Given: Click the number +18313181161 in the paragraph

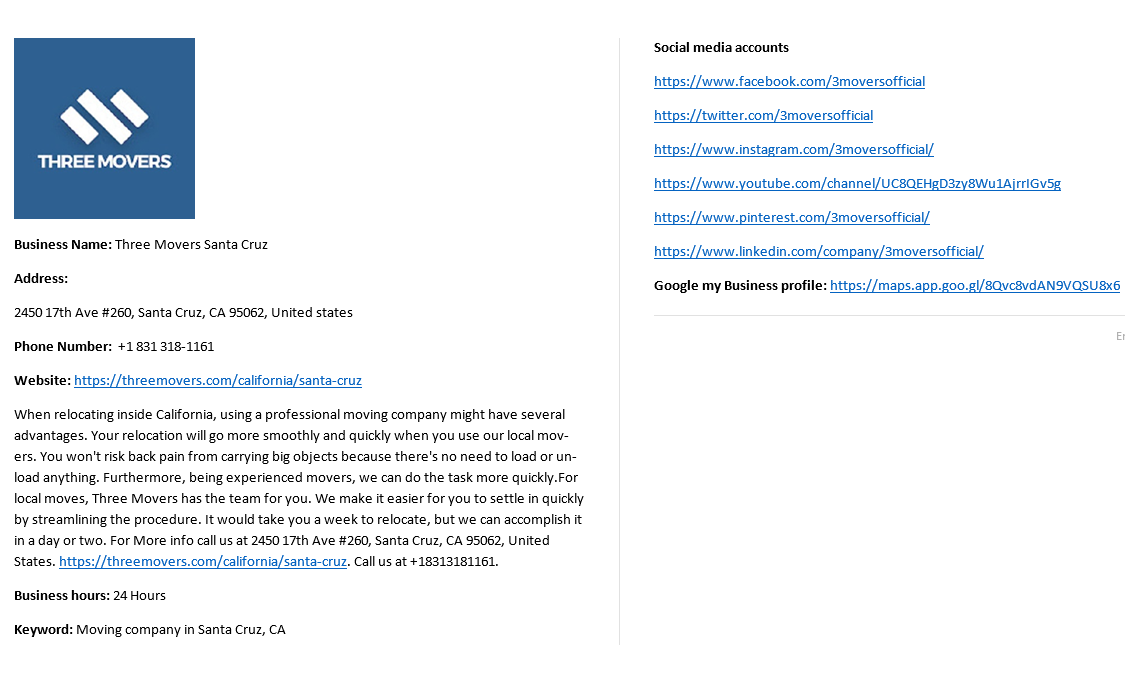Looking at the screenshot, I should click(x=452, y=561).
